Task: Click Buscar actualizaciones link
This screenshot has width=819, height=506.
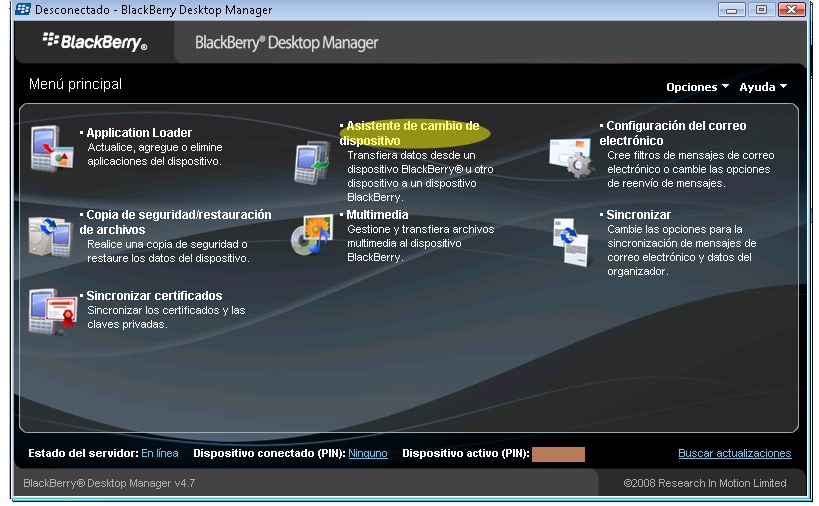Action: 734,453
